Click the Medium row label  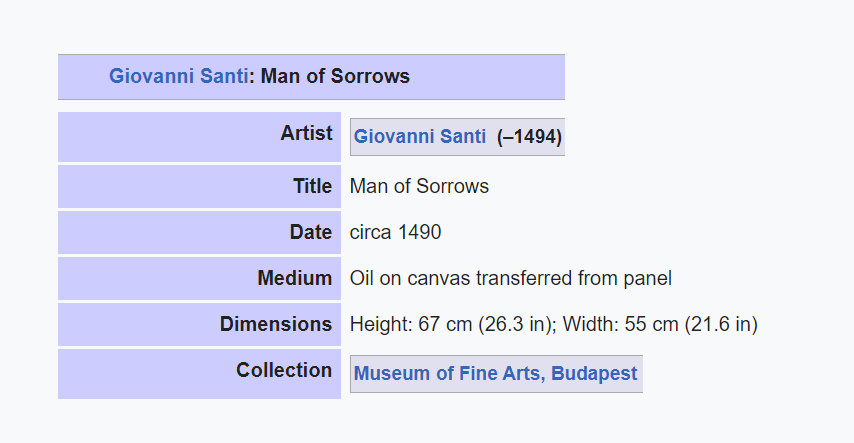point(295,278)
